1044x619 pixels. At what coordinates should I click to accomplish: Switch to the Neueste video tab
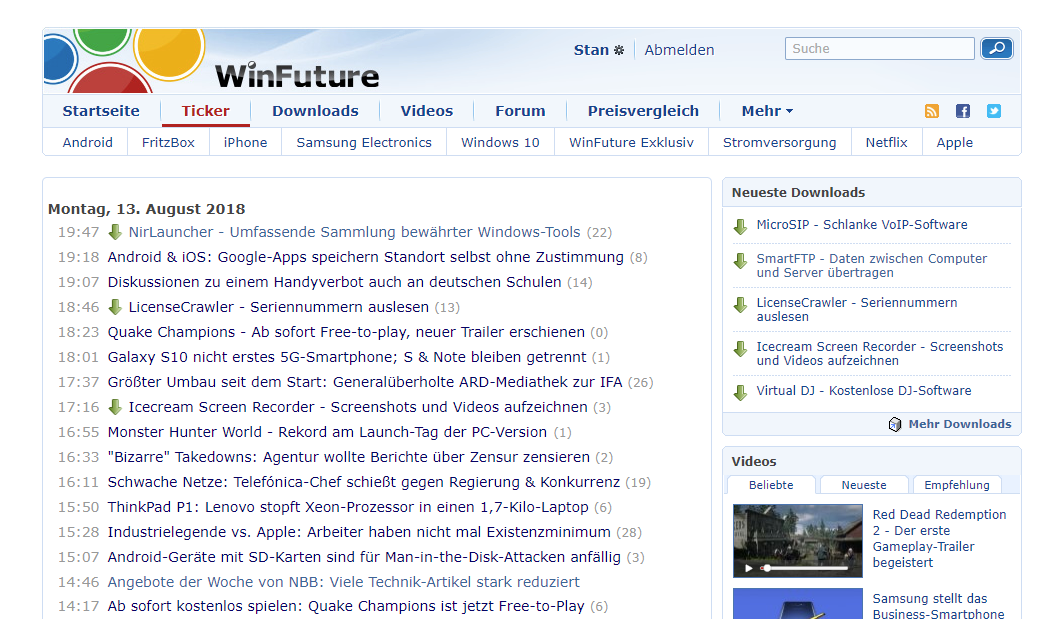tap(863, 483)
